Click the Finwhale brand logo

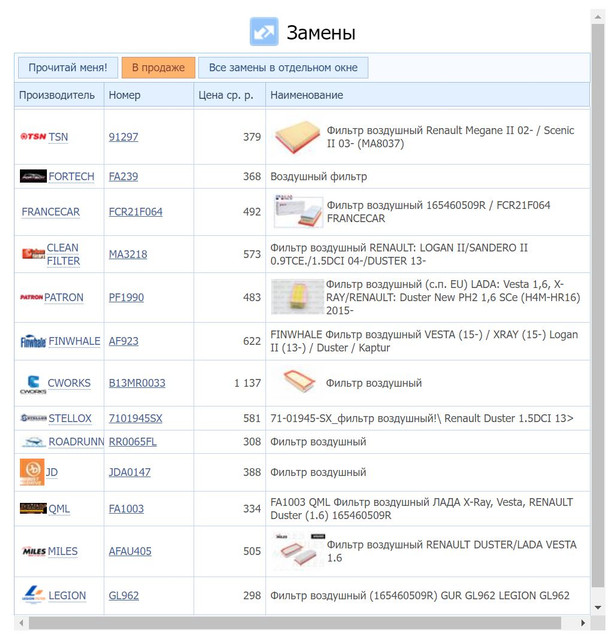click(x=33, y=341)
